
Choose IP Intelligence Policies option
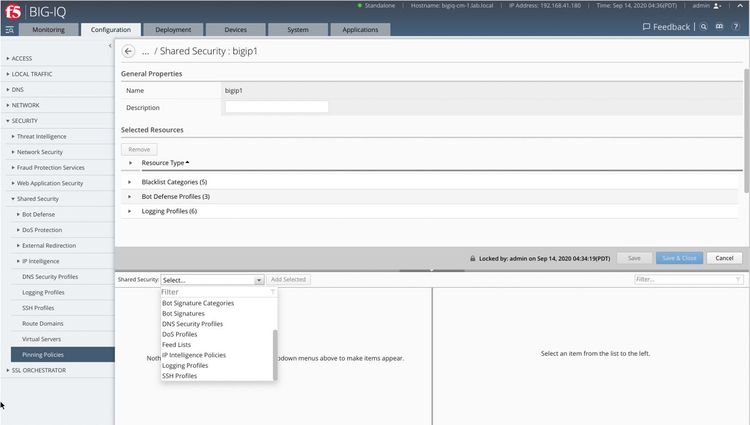(194, 355)
